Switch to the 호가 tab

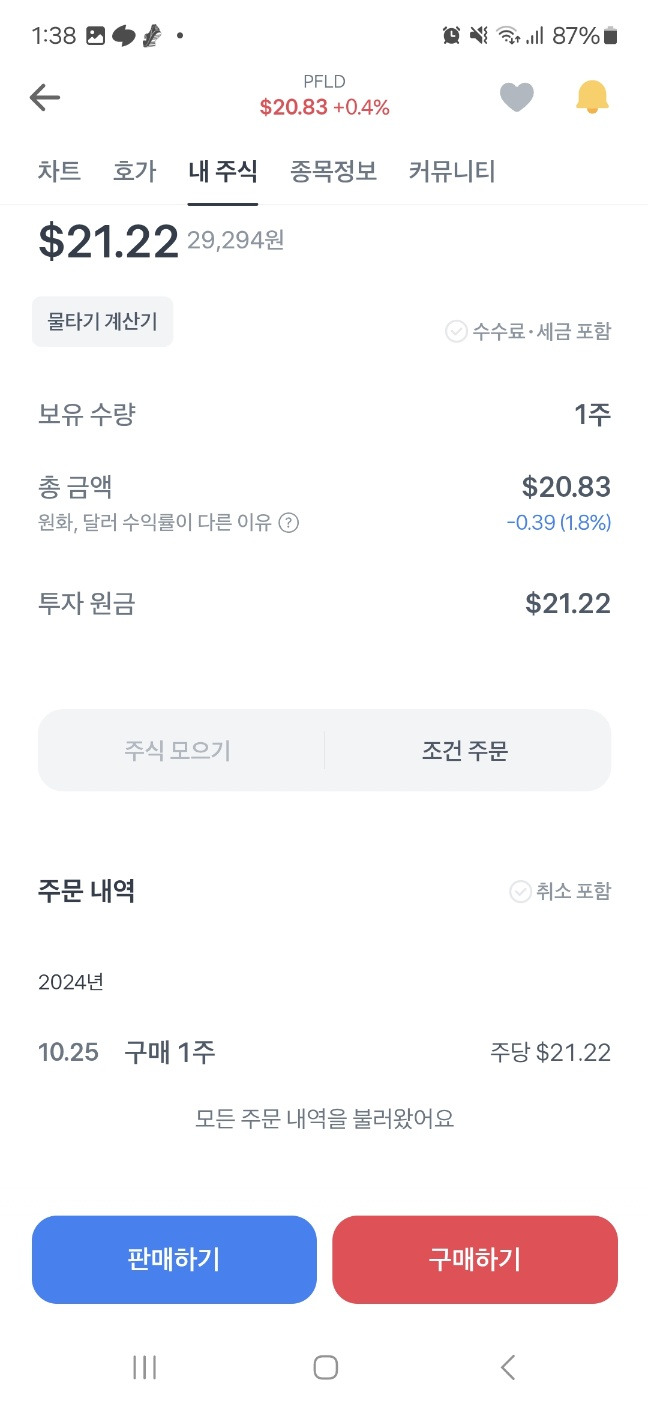[x=135, y=171]
